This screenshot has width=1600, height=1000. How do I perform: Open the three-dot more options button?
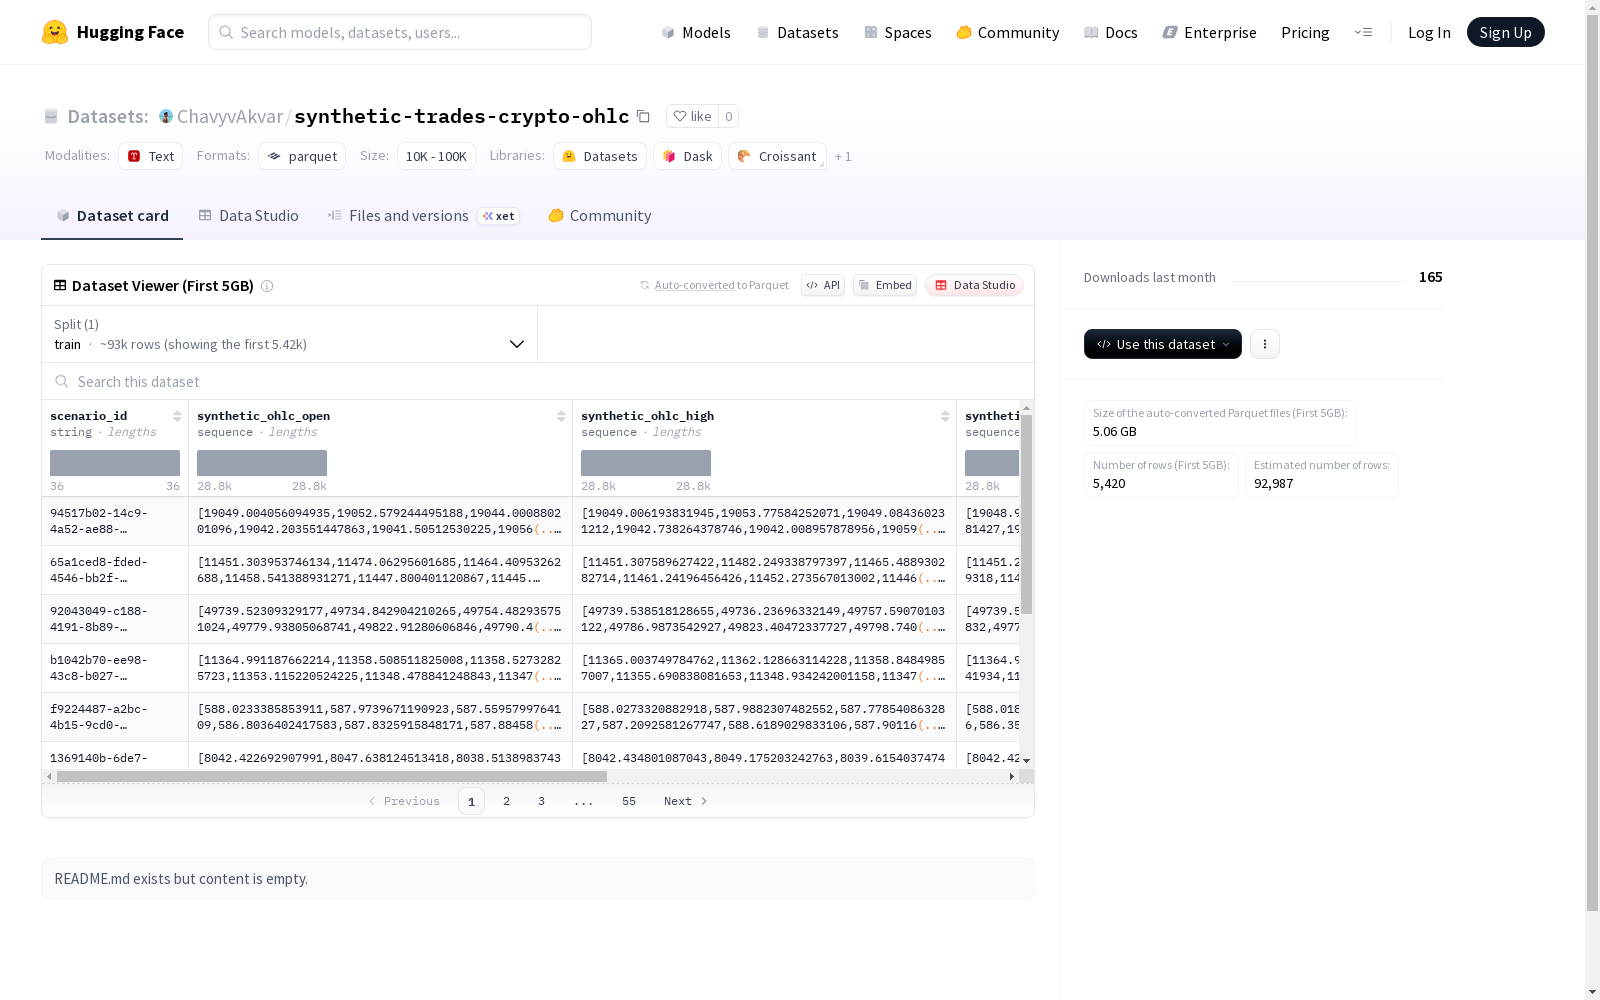click(1264, 344)
